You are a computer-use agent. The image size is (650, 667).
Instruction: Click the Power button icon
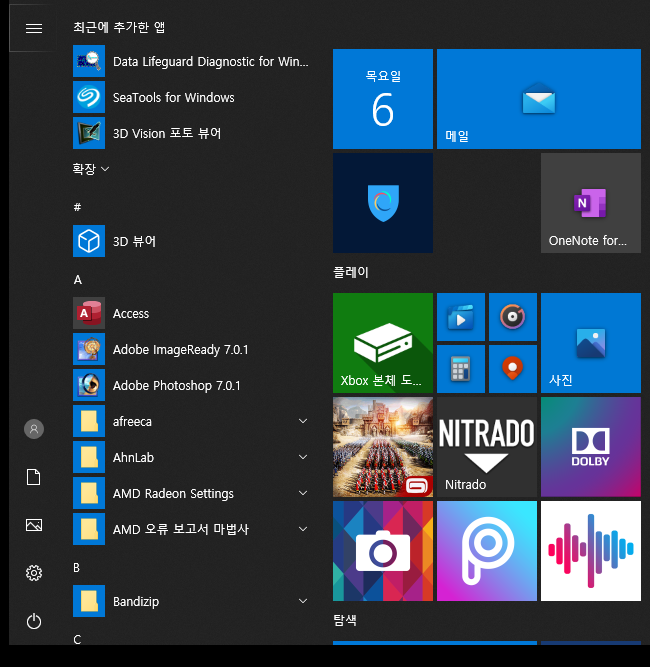coord(34,621)
